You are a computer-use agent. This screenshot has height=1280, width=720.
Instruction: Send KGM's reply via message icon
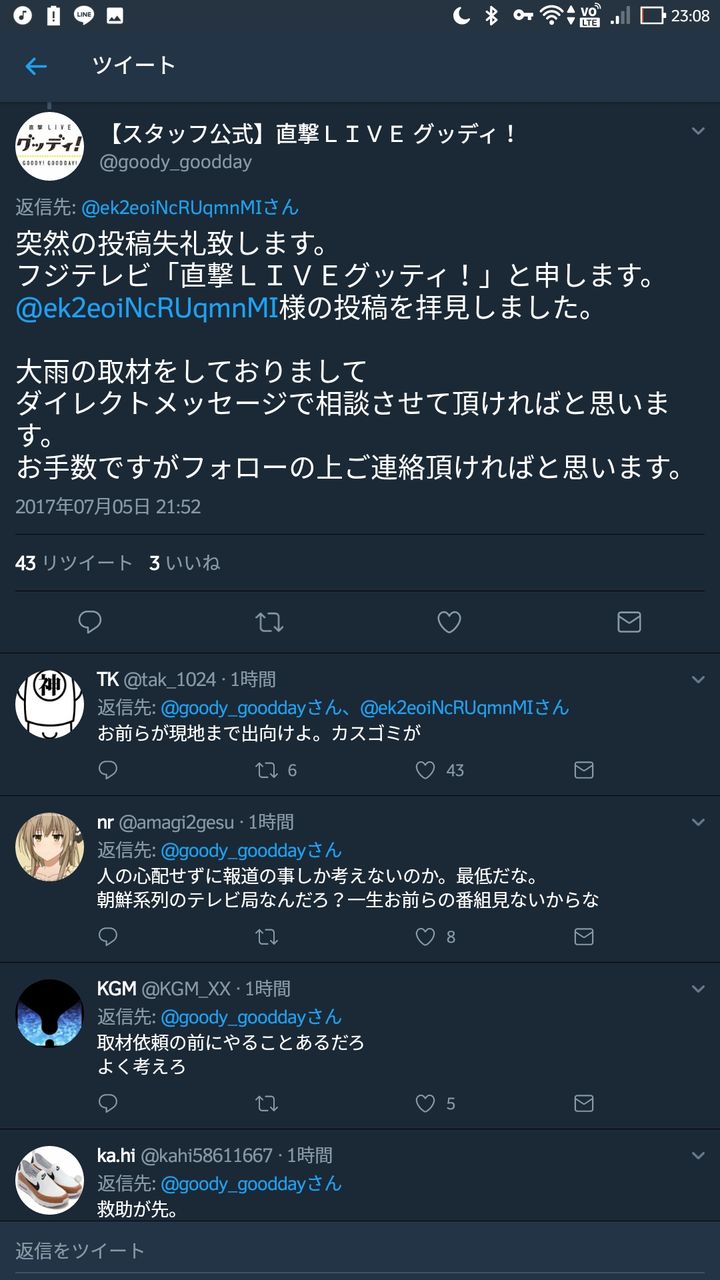pyautogui.click(x=584, y=1103)
